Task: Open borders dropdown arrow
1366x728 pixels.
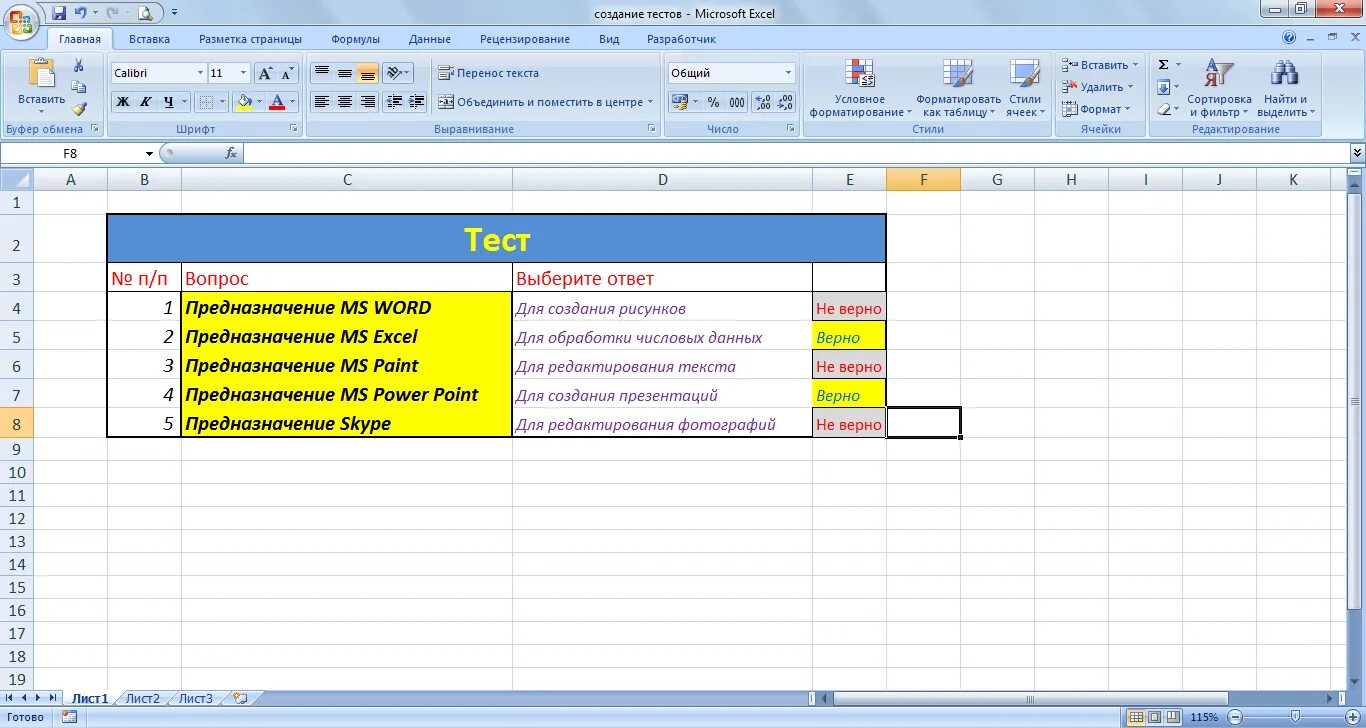Action: point(223,102)
